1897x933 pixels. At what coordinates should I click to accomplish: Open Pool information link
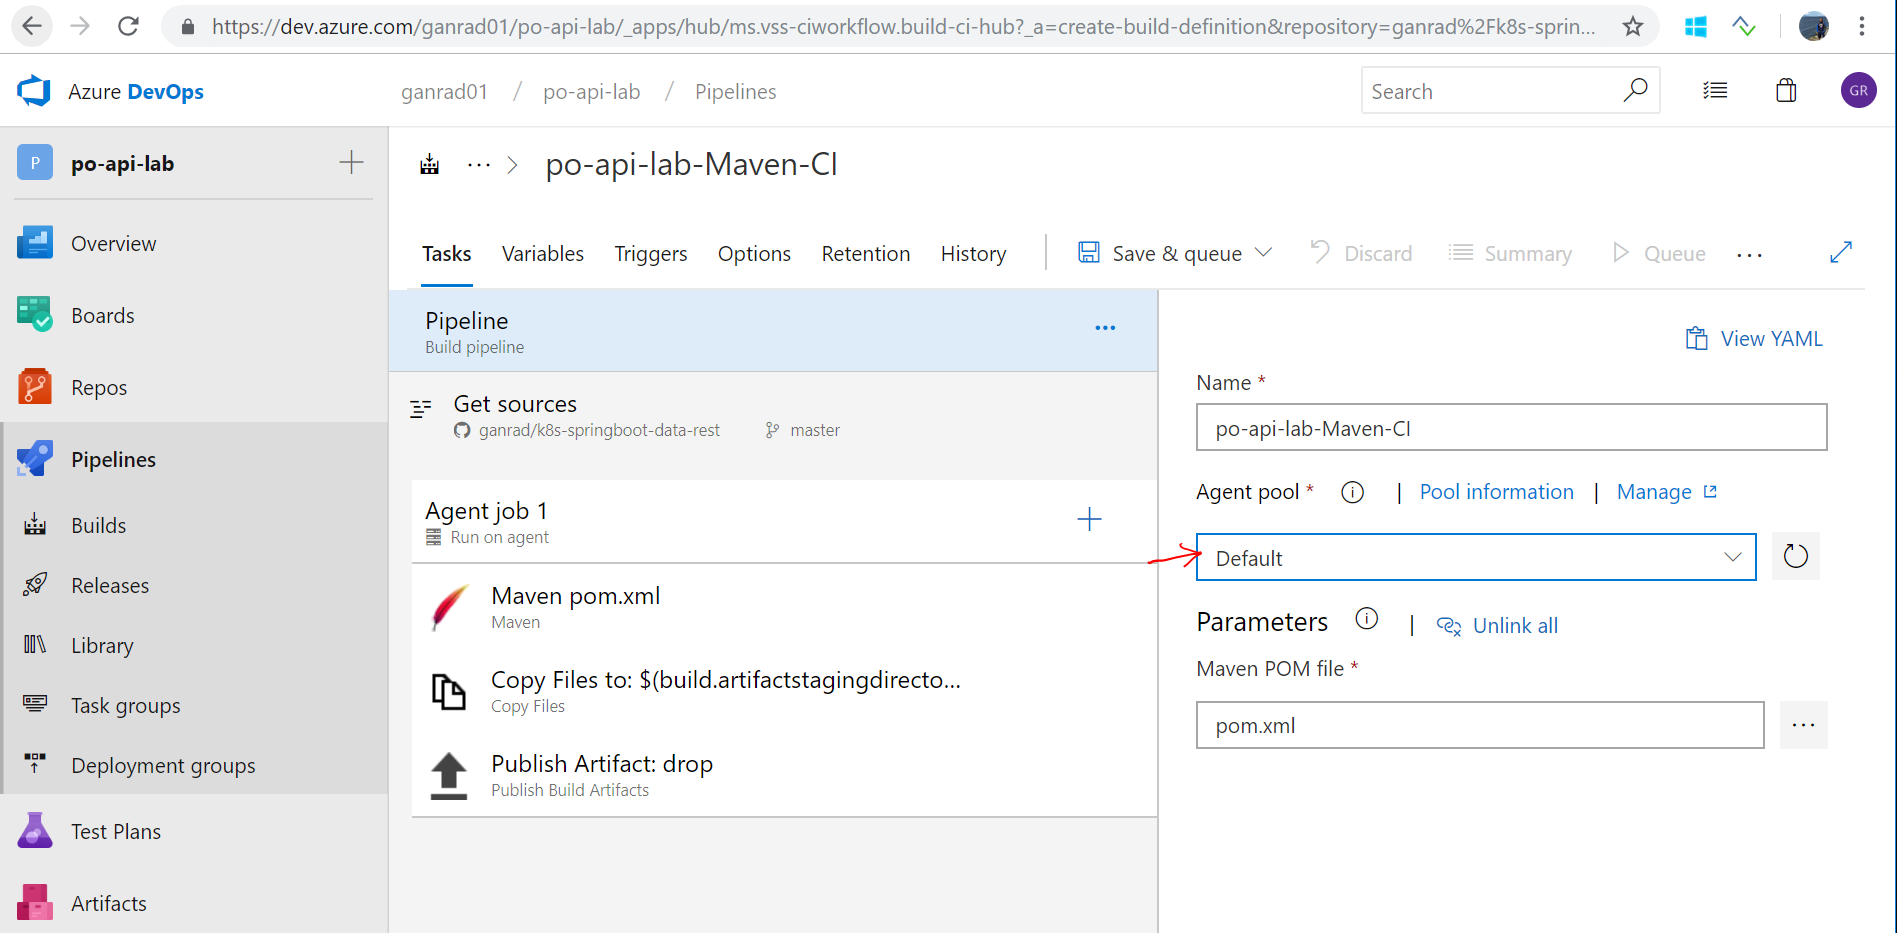[x=1496, y=492]
